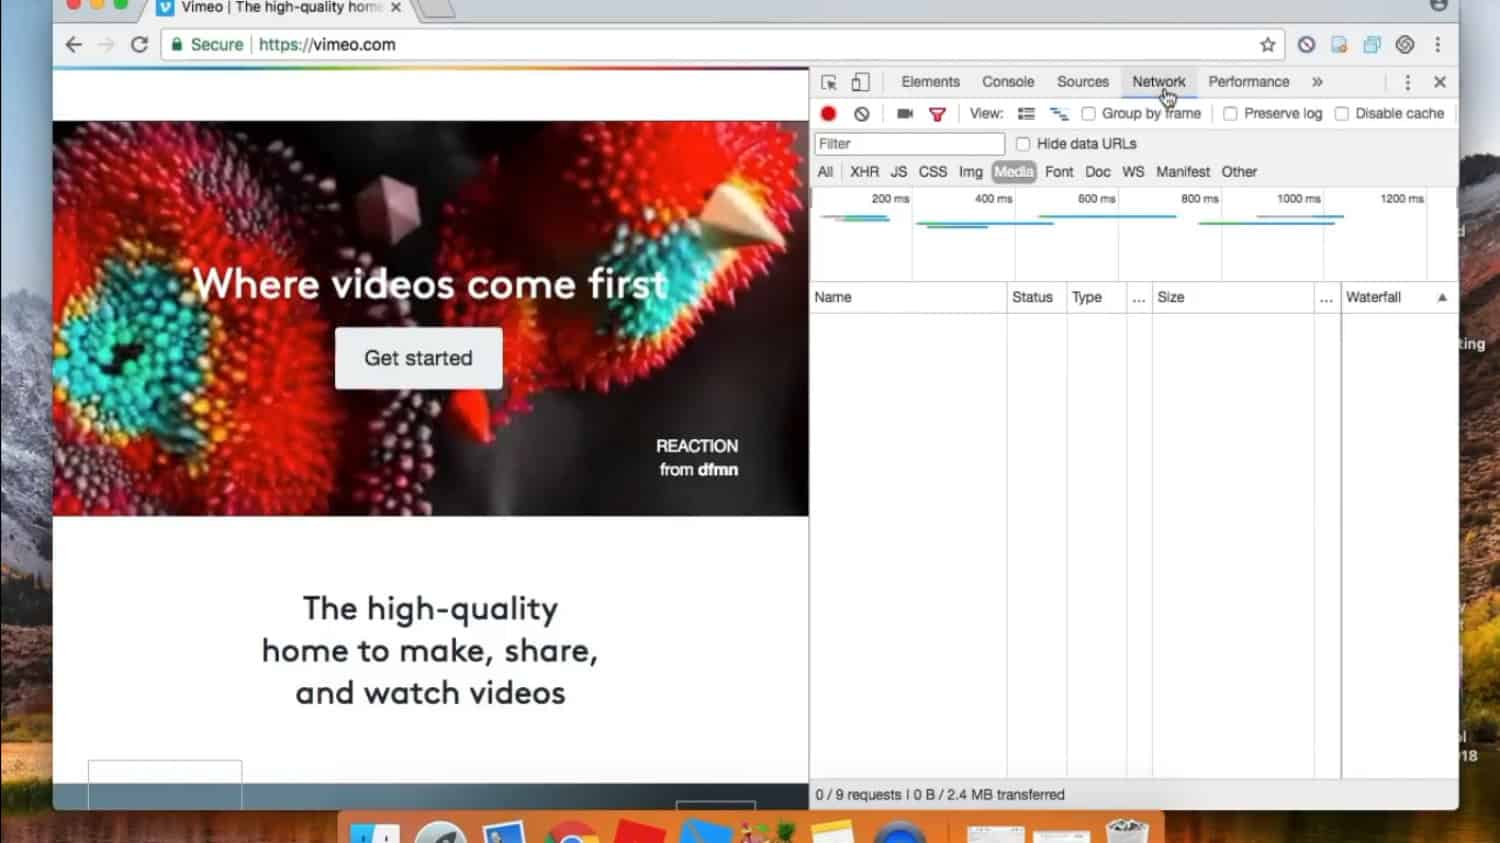Sort by the Waterfall arrow
This screenshot has width=1500, height=843.
coord(1442,297)
